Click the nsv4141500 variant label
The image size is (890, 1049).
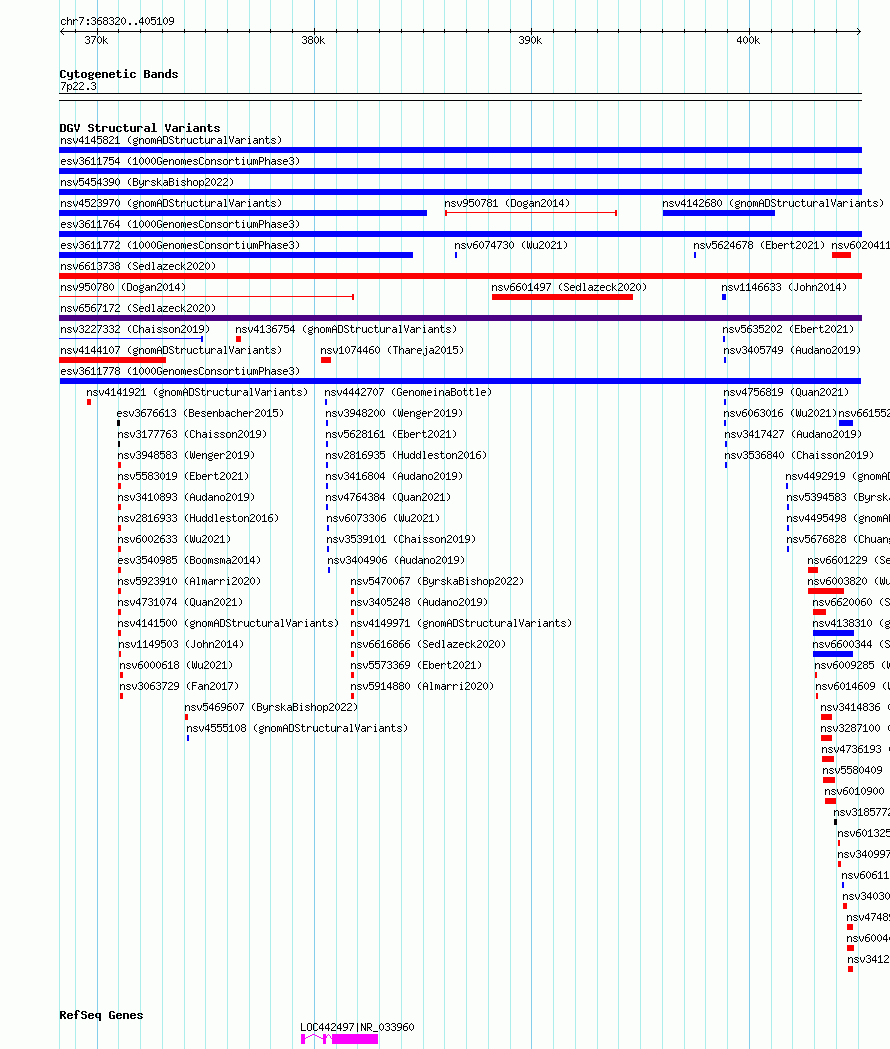point(228,624)
